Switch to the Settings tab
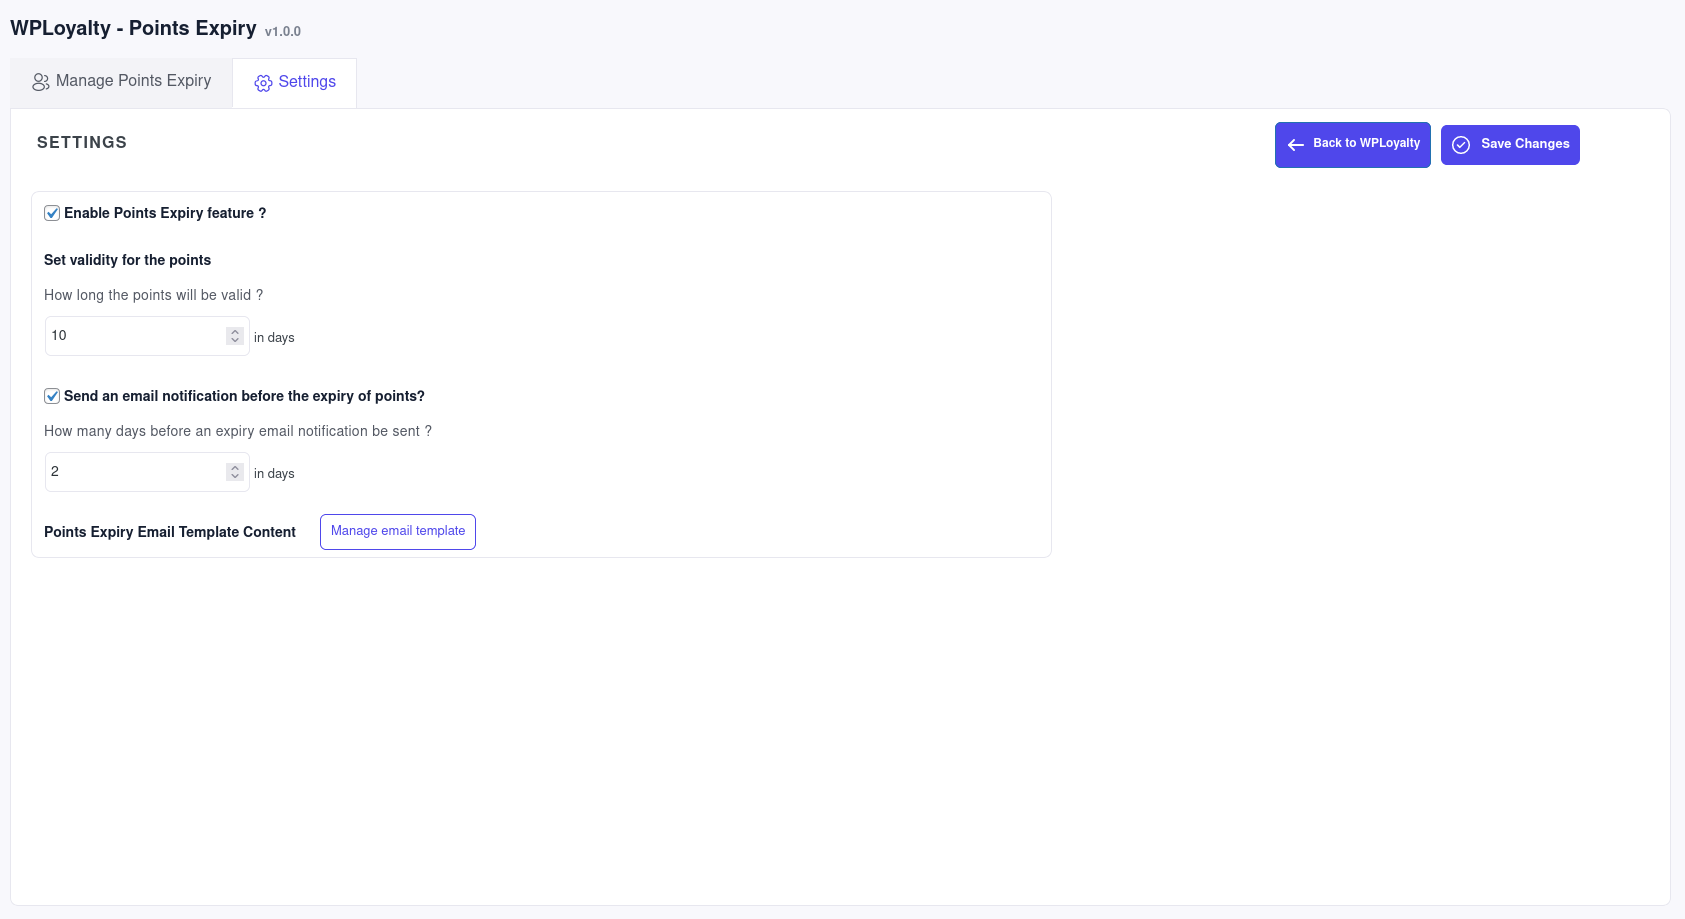The width and height of the screenshot is (1685, 919). coord(295,83)
